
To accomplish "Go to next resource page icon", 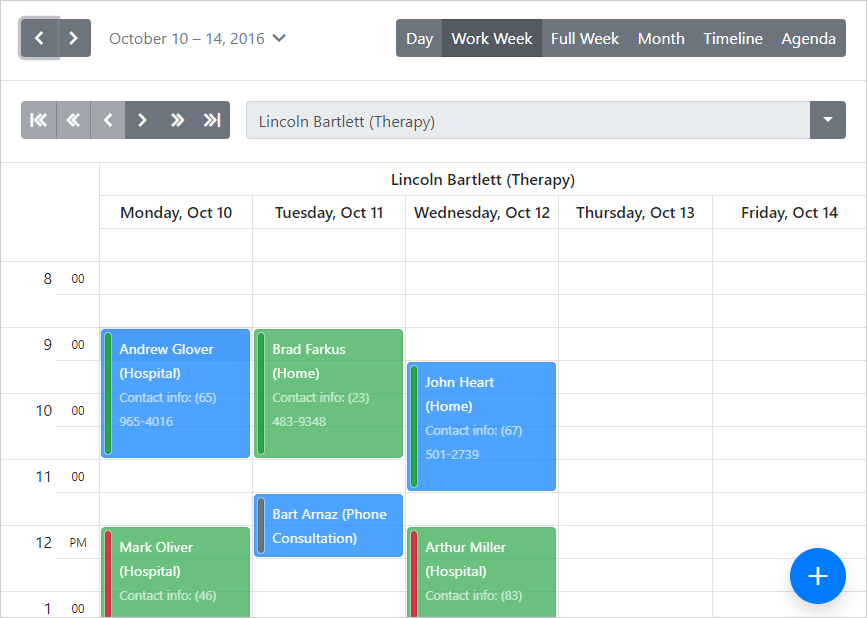I will (x=177, y=120).
